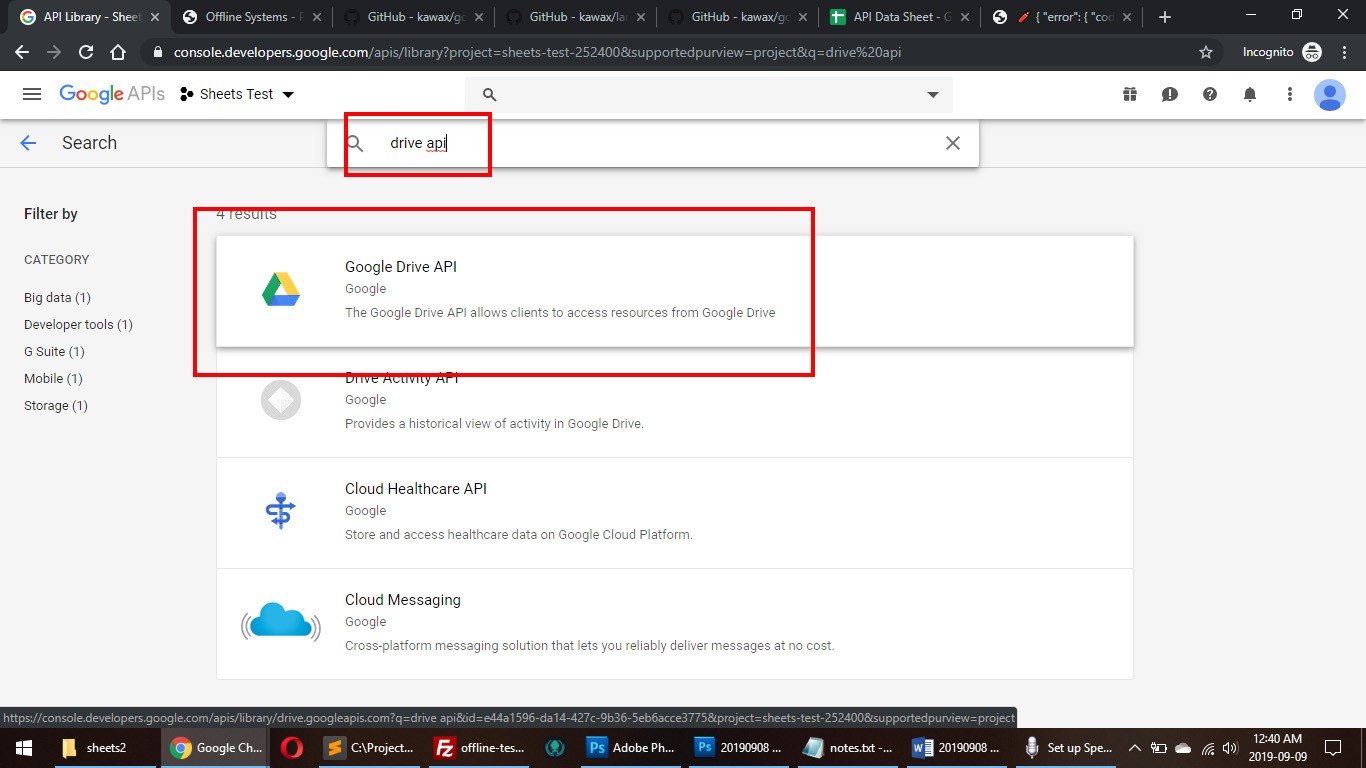Image resolution: width=1366 pixels, height=768 pixels.
Task: Filter by Developer tools category
Action: [x=78, y=324]
